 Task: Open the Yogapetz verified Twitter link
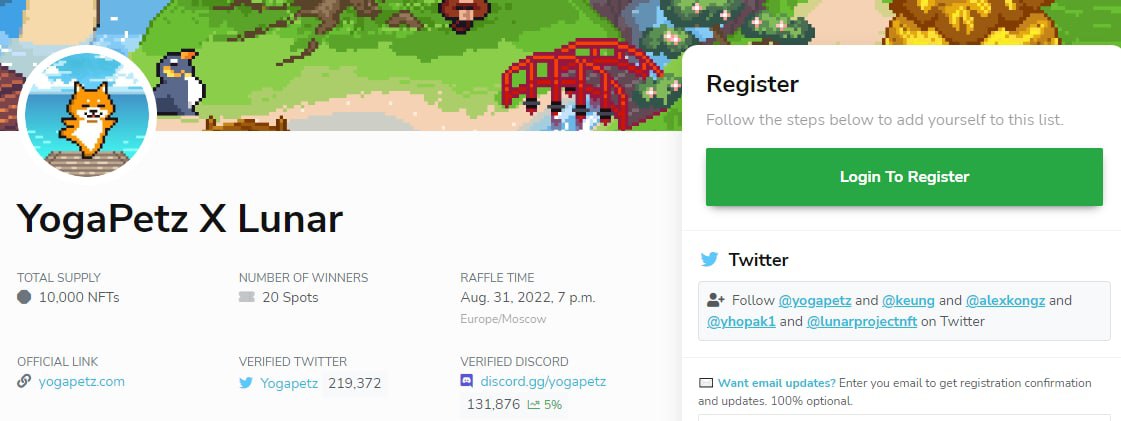click(x=289, y=383)
